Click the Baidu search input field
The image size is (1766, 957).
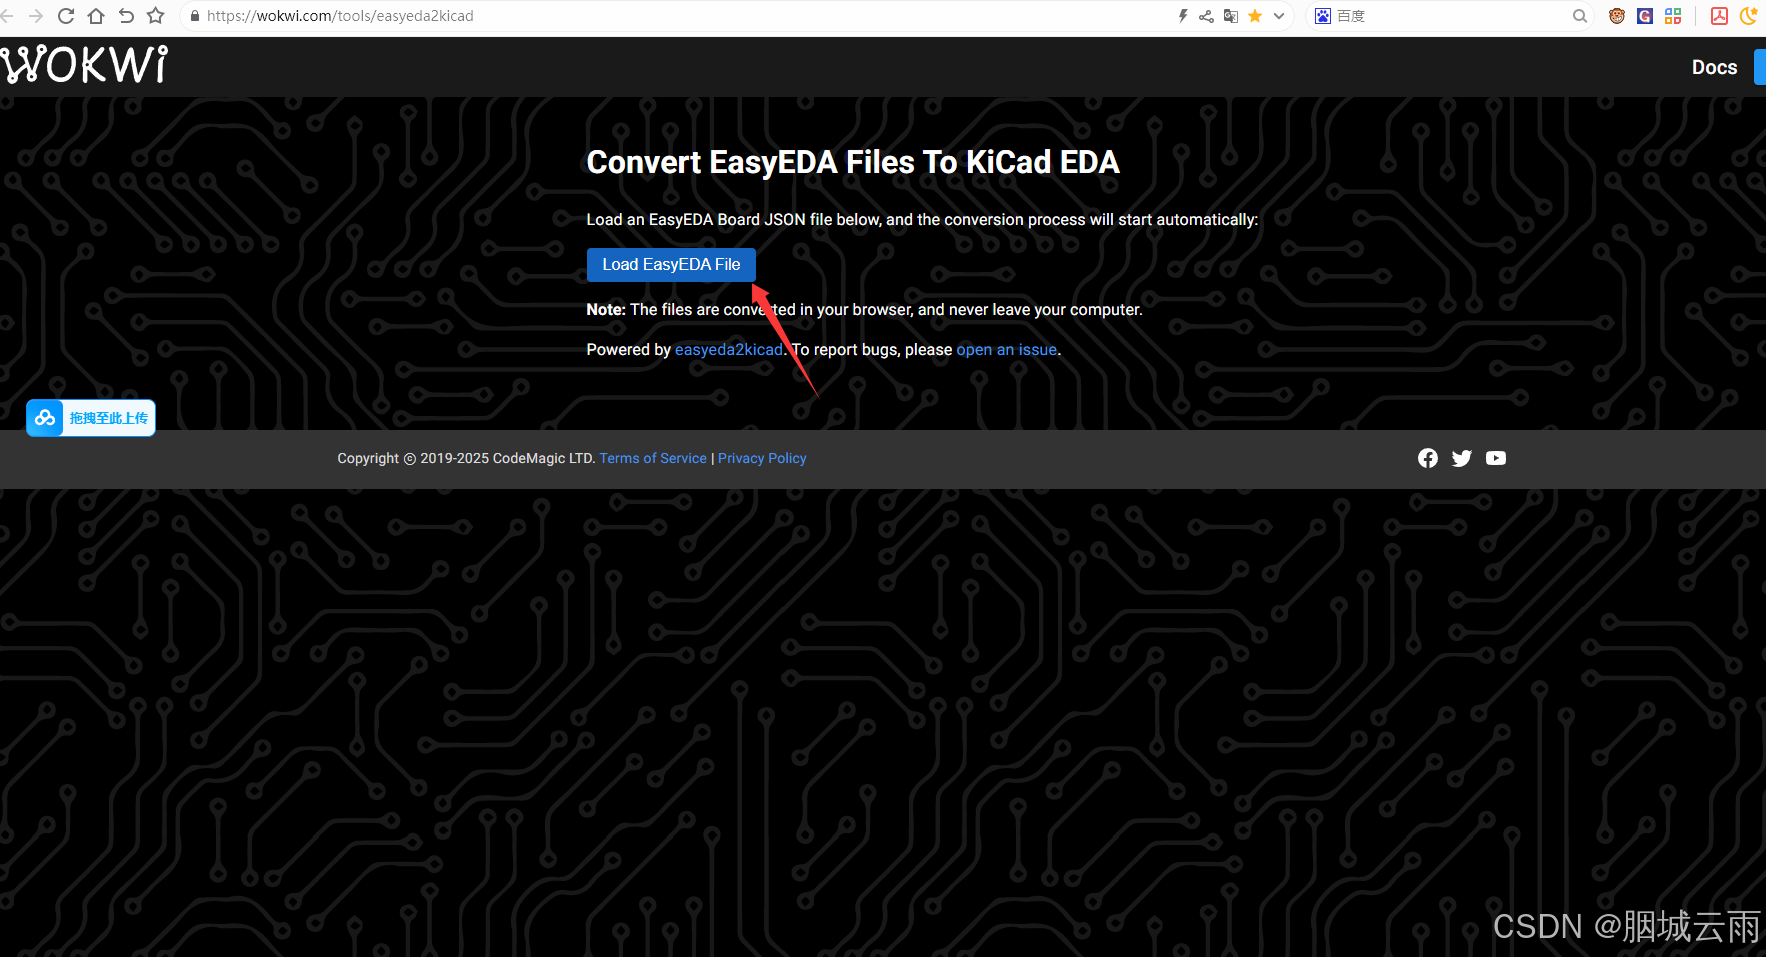pyautogui.click(x=1450, y=16)
